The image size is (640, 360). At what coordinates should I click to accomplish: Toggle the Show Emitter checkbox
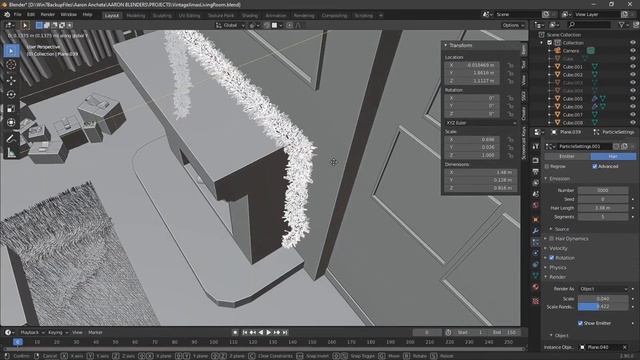click(x=580, y=323)
